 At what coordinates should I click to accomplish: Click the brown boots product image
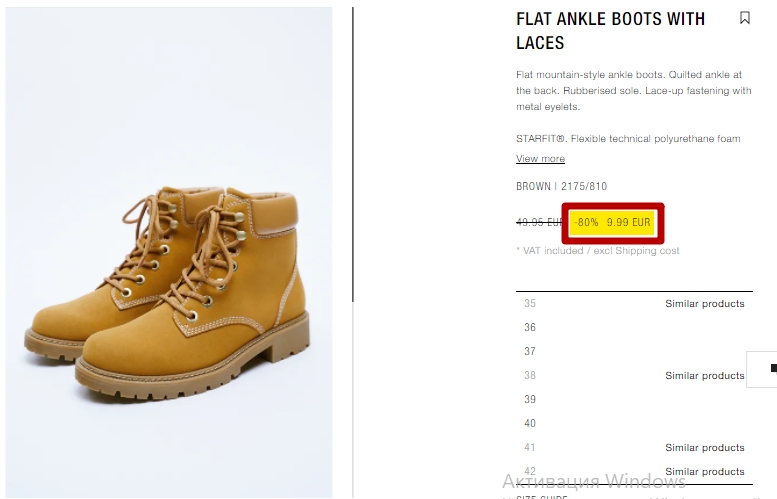pyautogui.click(x=169, y=252)
